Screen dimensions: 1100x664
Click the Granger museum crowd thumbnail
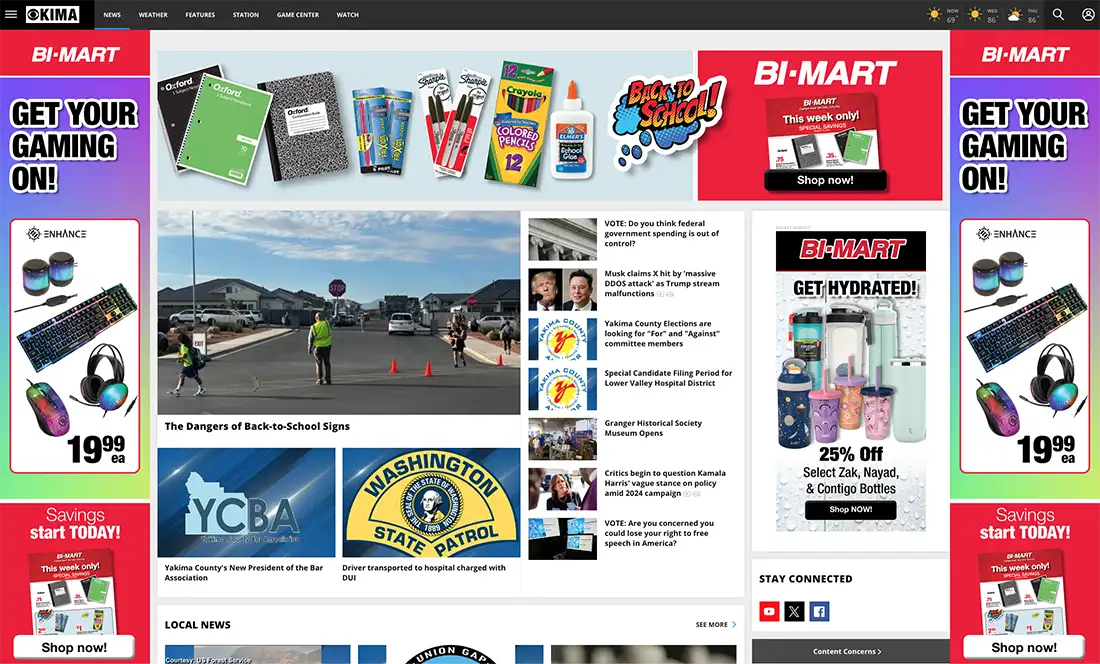coord(563,439)
